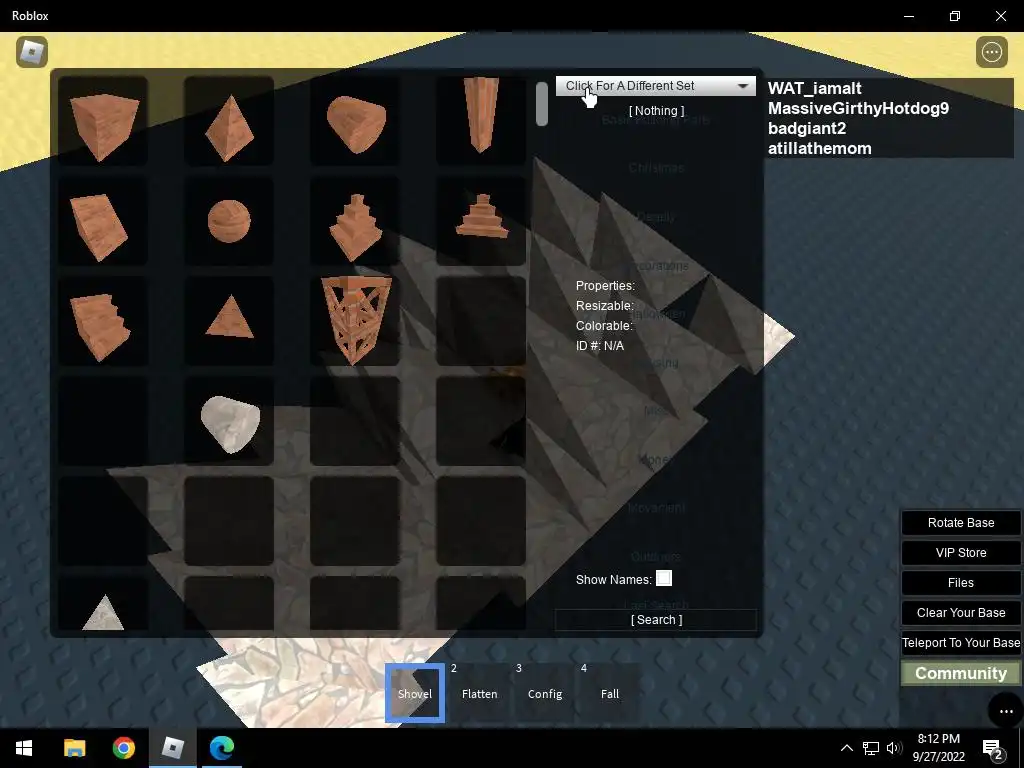The width and height of the screenshot is (1024, 768).
Task: Open the Community button
Action: (961, 673)
